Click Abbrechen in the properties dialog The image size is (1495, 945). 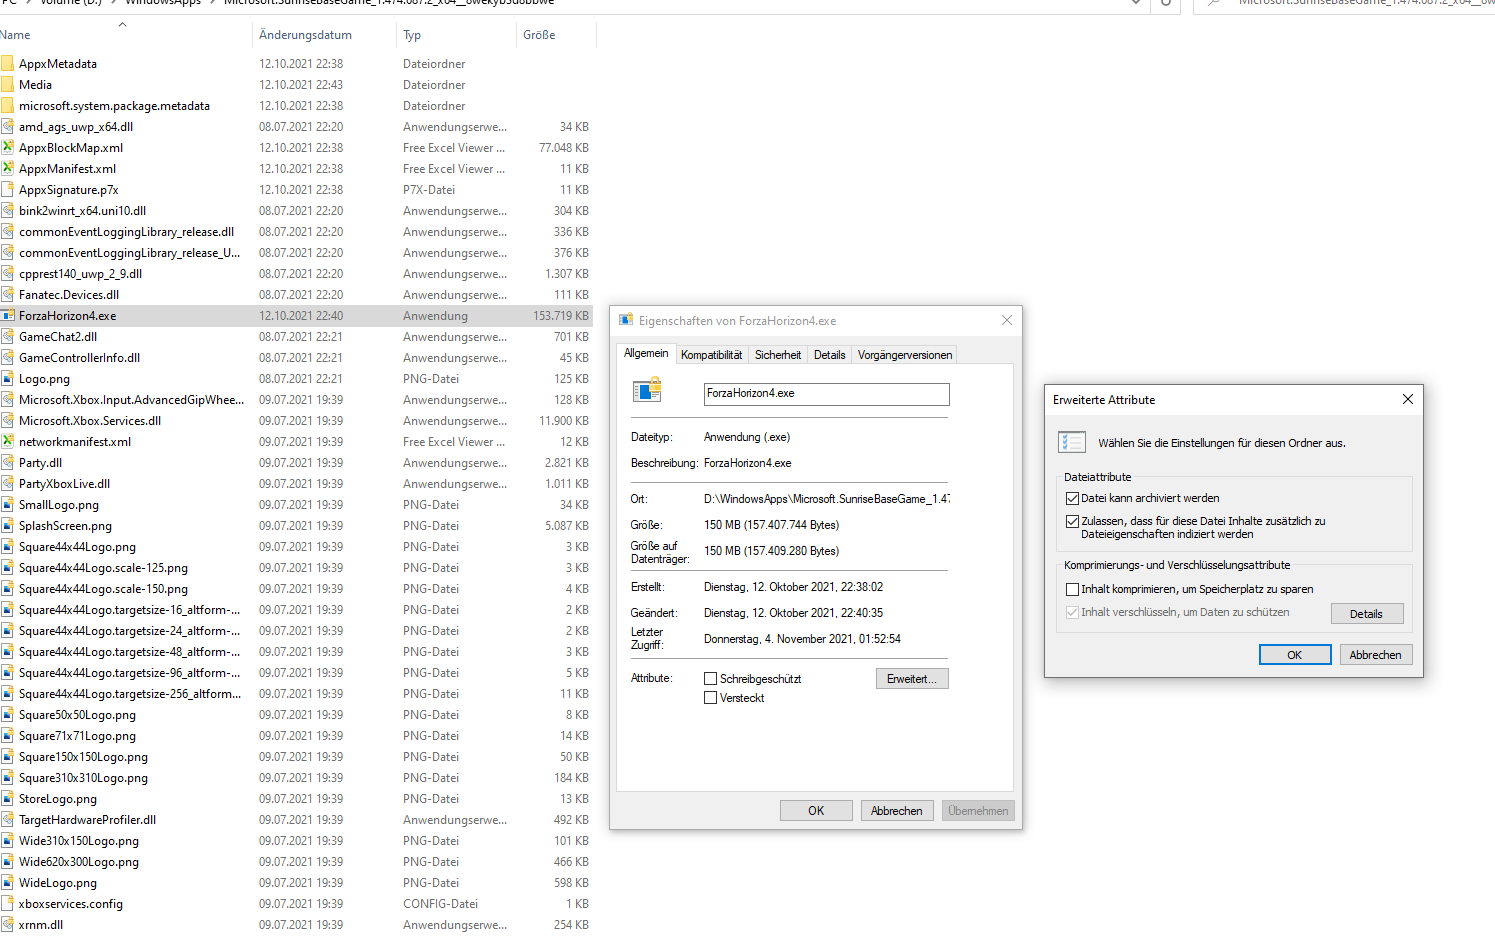897,811
